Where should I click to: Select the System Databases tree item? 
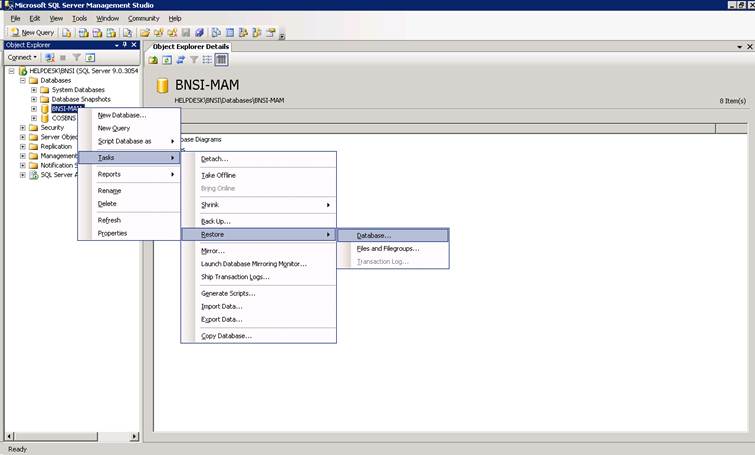[x=78, y=90]
